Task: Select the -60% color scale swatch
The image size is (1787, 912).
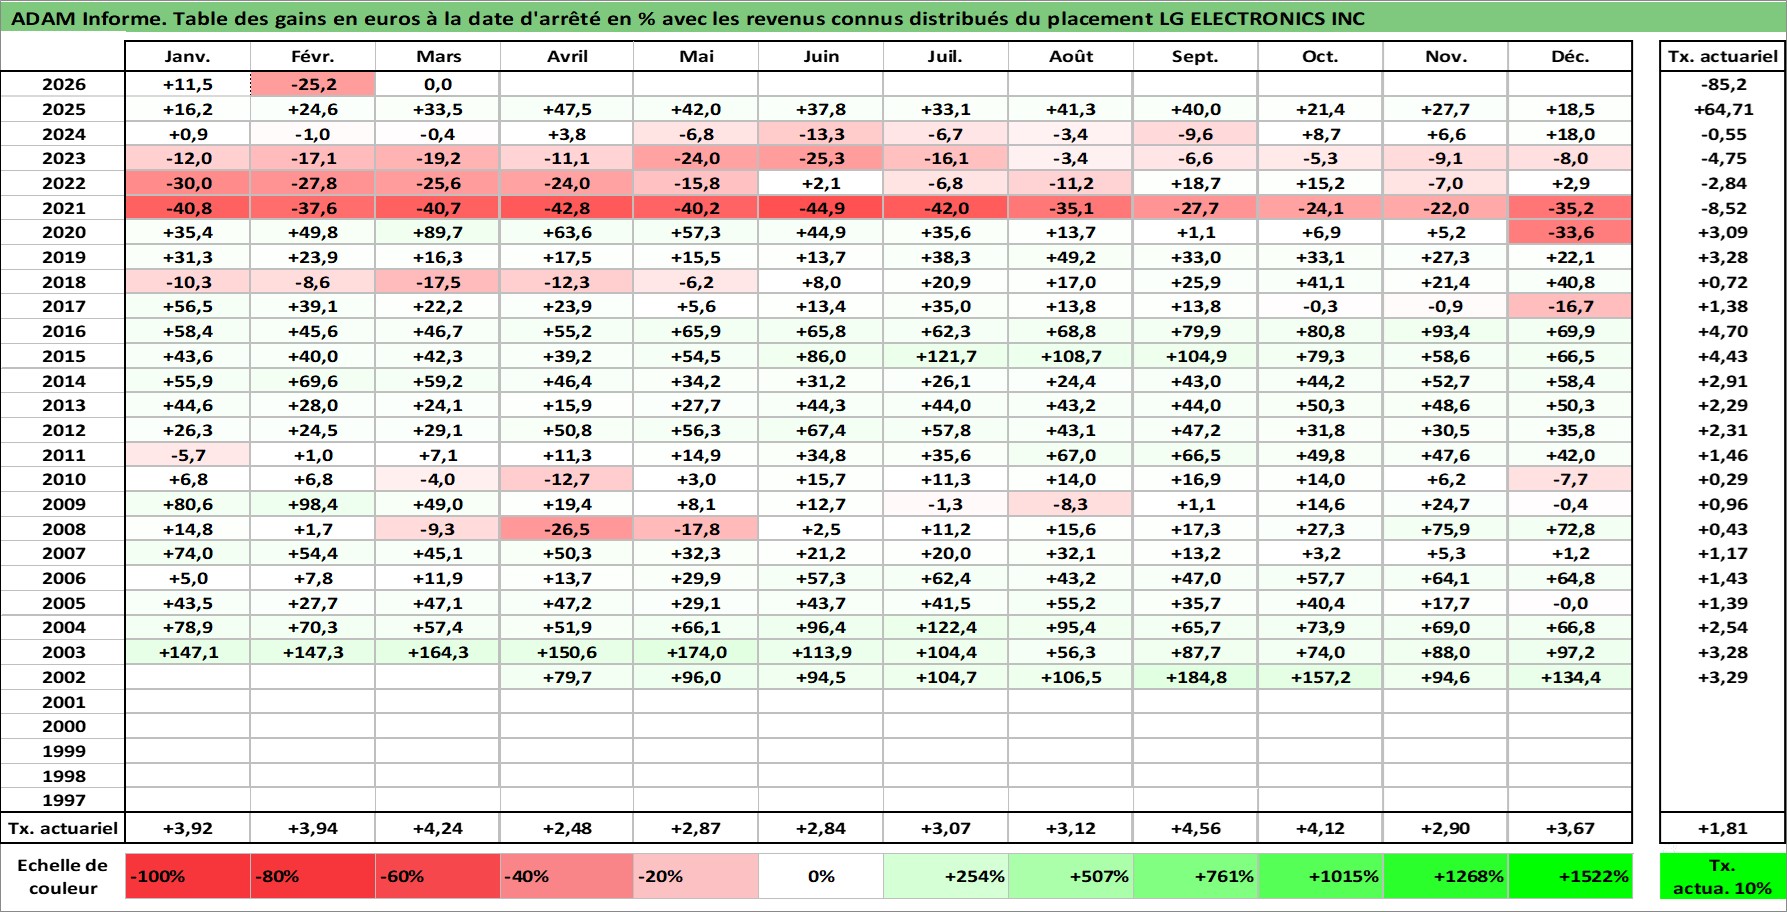Action: [x=438, y=876]
